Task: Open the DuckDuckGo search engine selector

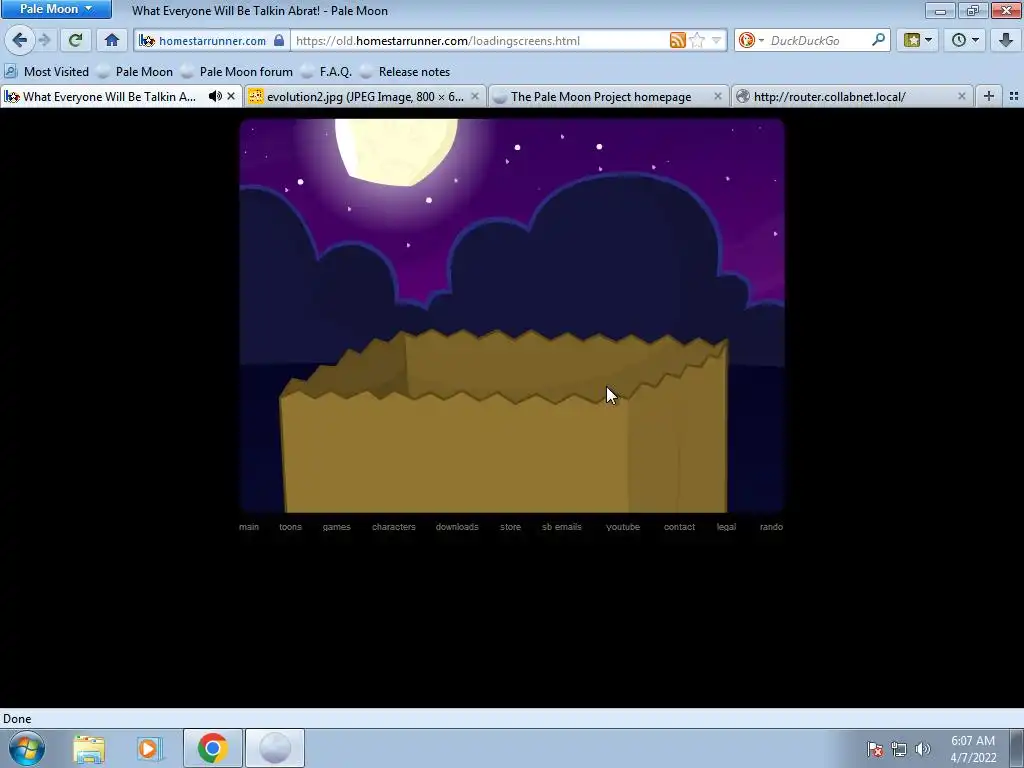Action: pyautogui.click(x=751, y=40)
